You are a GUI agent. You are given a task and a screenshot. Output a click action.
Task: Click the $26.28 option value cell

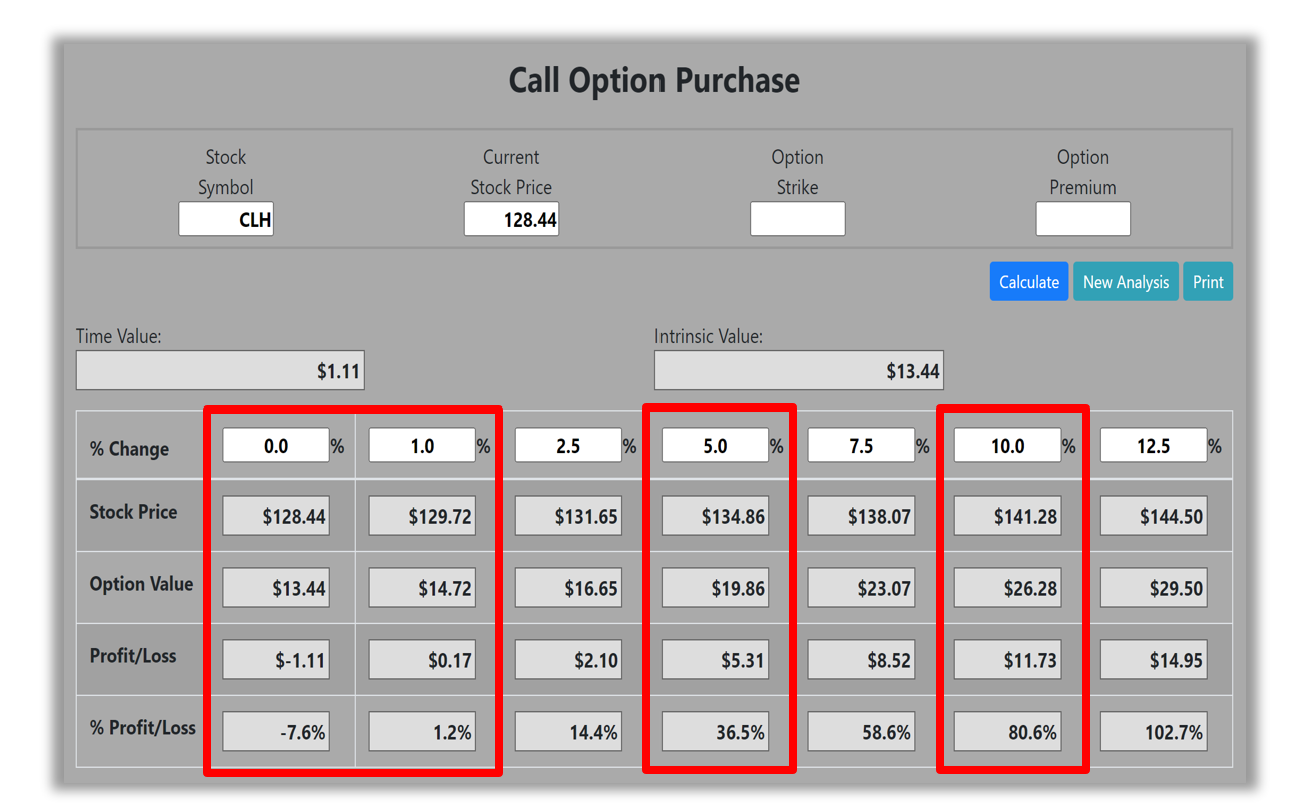(1007, 589)
